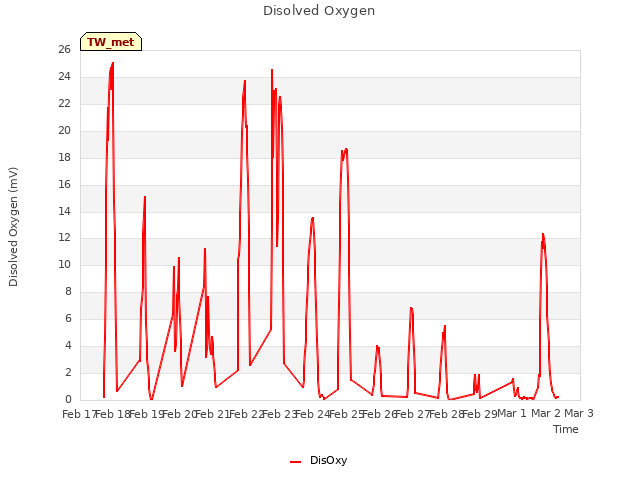640x480 pixels.
Task: Click the Feb 17 x-axis tick label
Action: 79,414
